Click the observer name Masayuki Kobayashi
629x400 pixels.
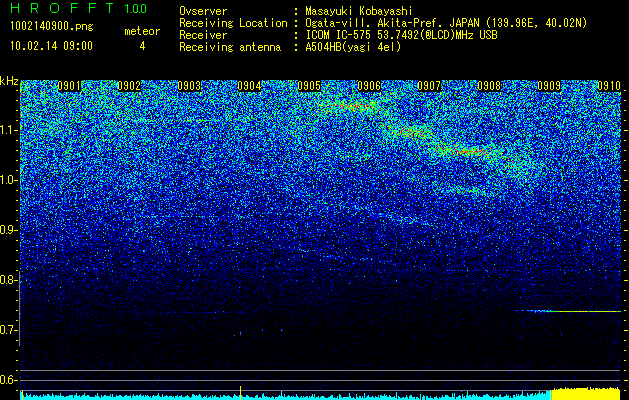pos(359,11)
